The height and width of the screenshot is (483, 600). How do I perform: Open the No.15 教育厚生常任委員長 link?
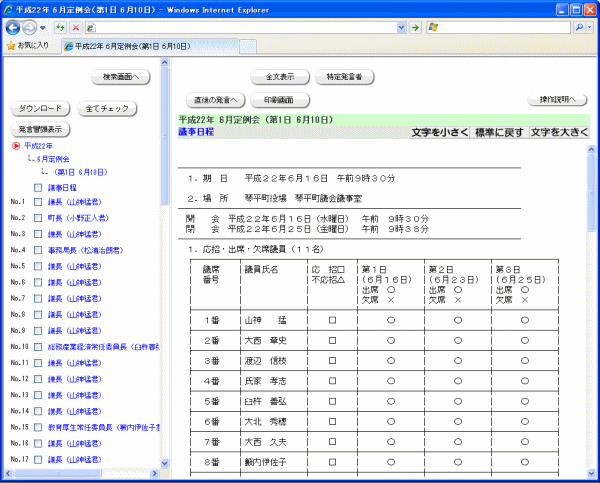tap(104, 427)
